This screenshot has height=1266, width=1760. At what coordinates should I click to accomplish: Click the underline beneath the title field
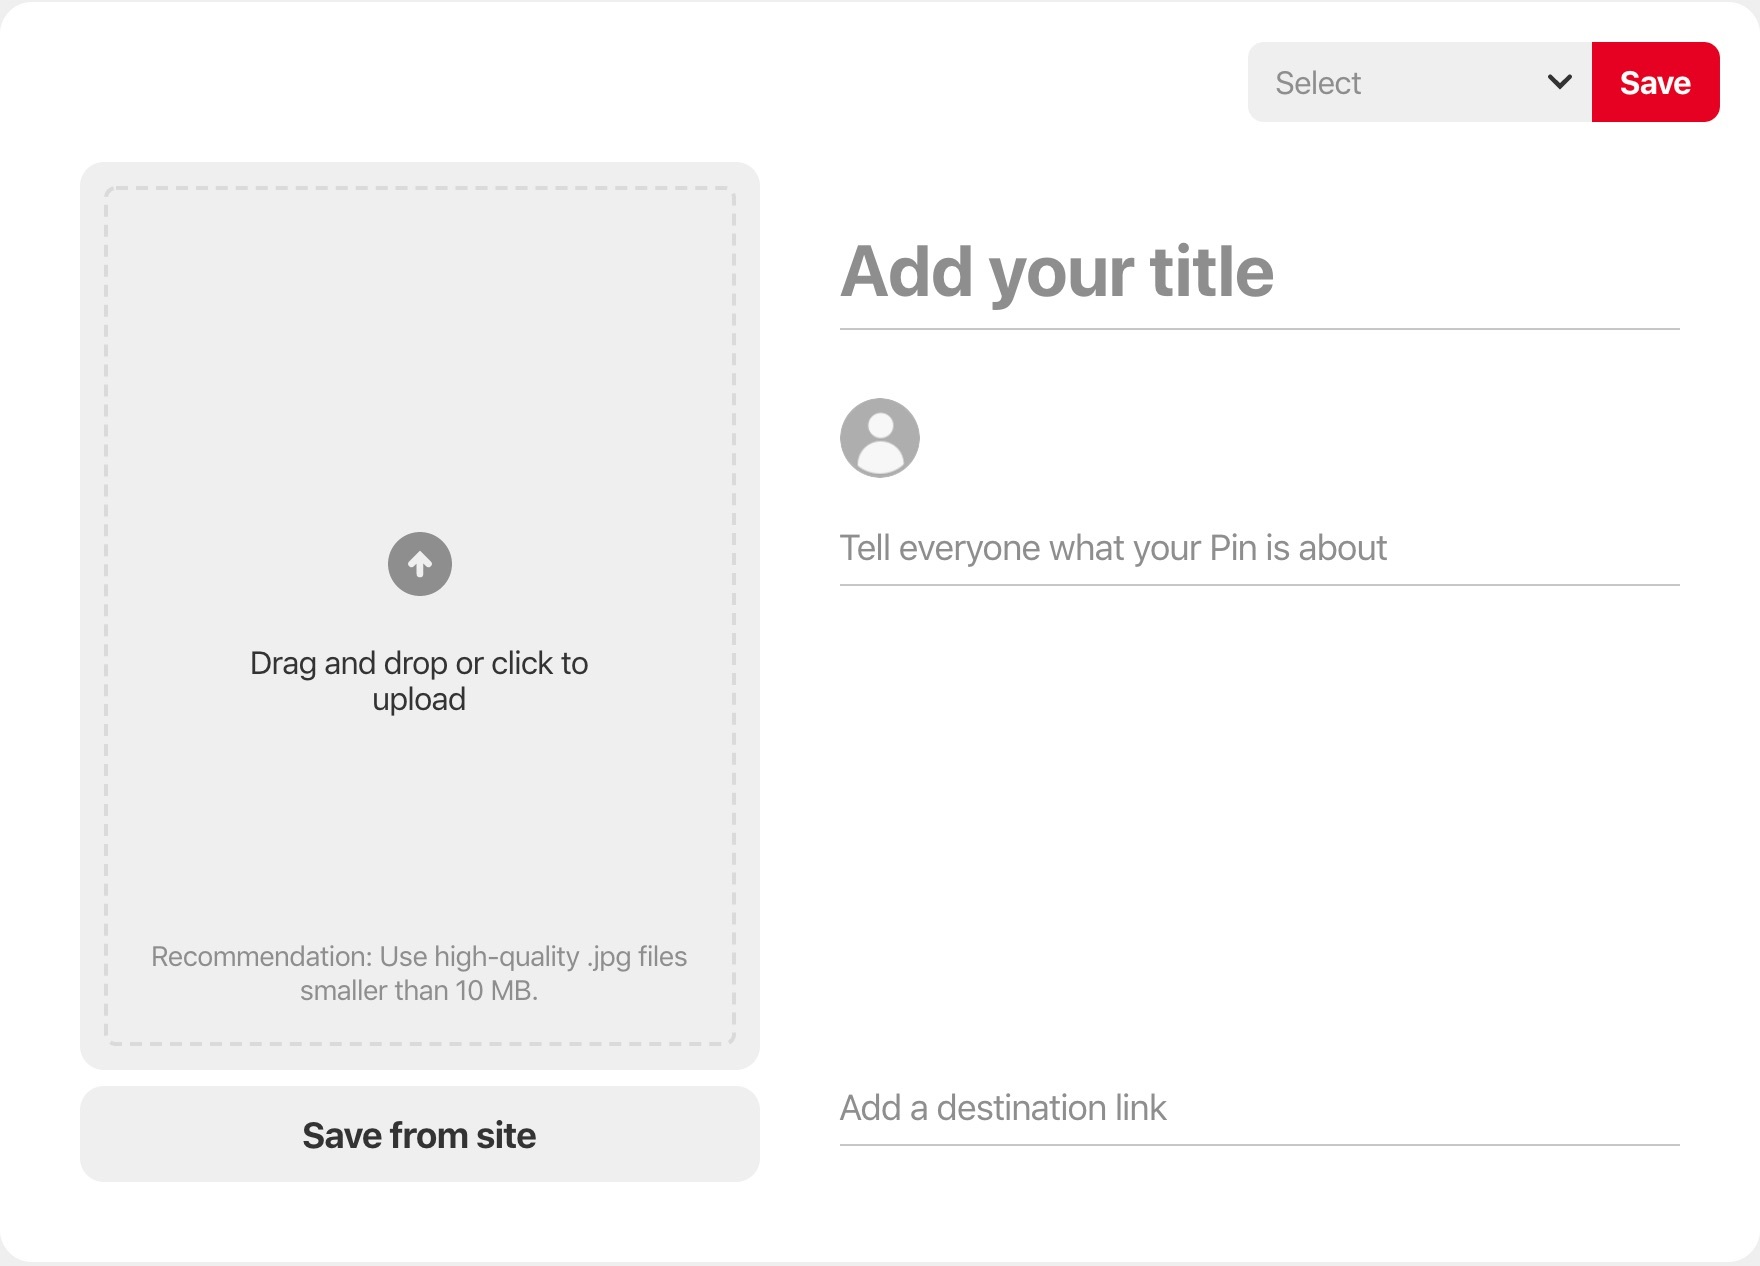tap(1258, 328)
